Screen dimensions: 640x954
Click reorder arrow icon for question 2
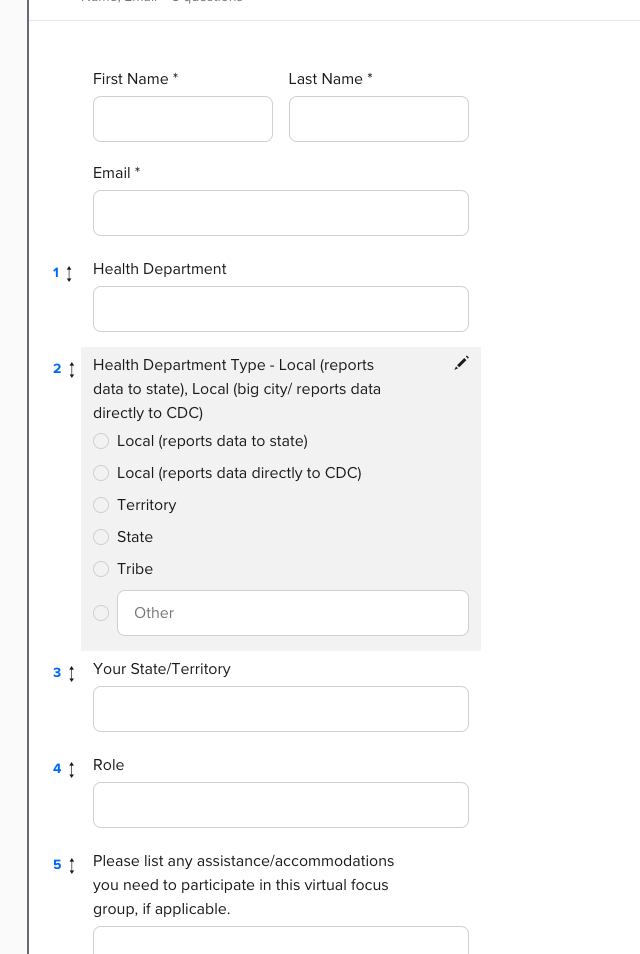click(x=71, y=369)
